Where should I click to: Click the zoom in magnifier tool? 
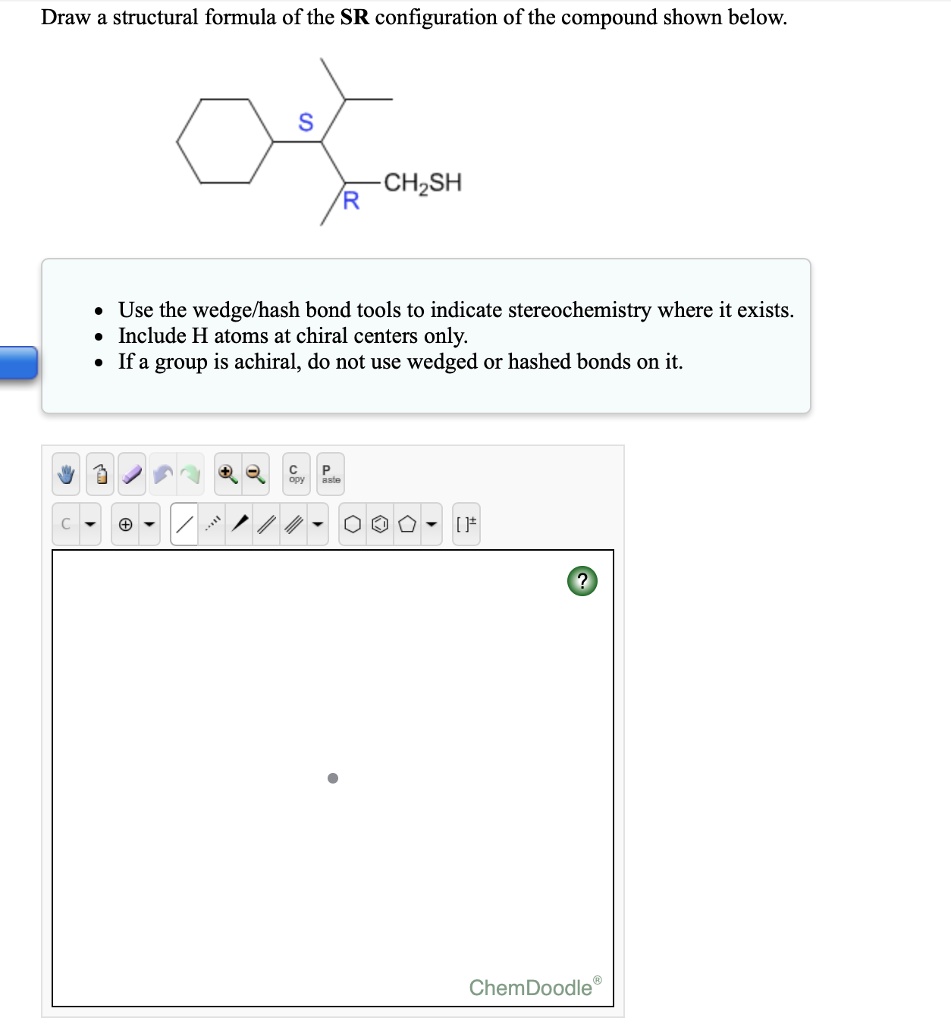click(226, 473)
